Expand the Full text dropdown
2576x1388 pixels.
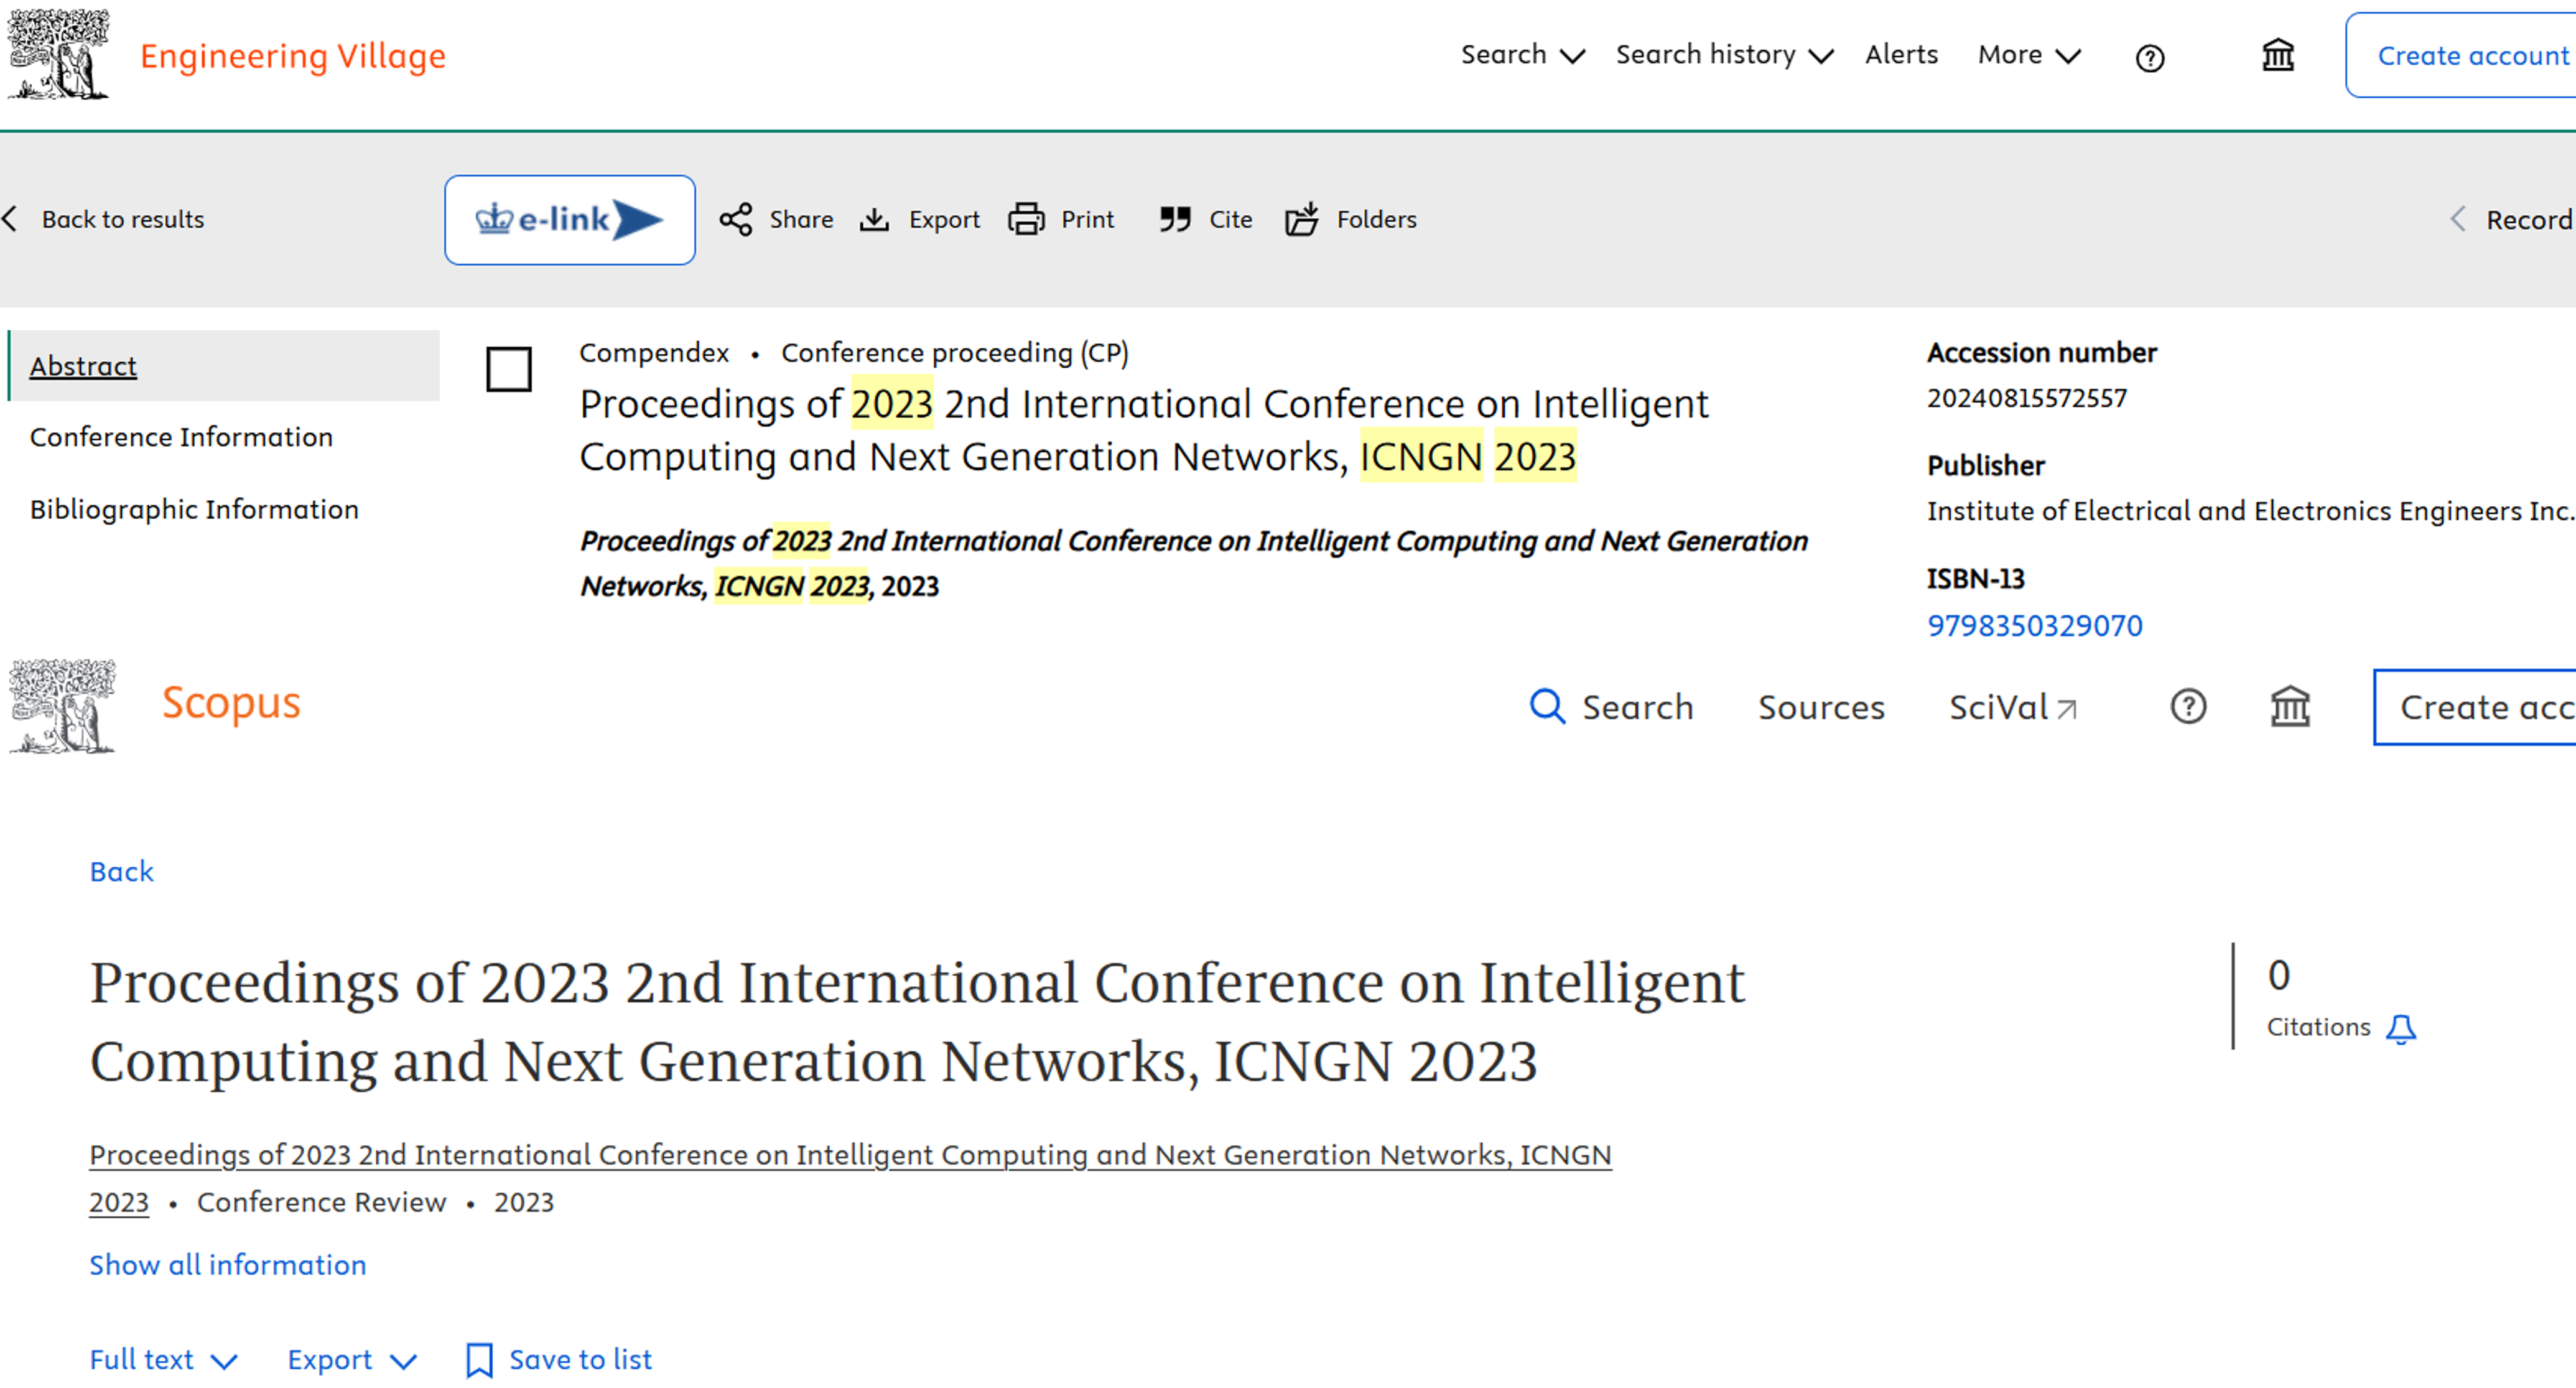point(163,1359)
